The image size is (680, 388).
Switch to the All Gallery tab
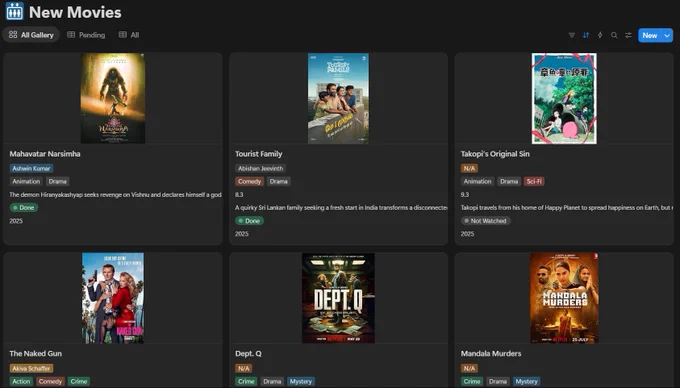pos(31,35)
